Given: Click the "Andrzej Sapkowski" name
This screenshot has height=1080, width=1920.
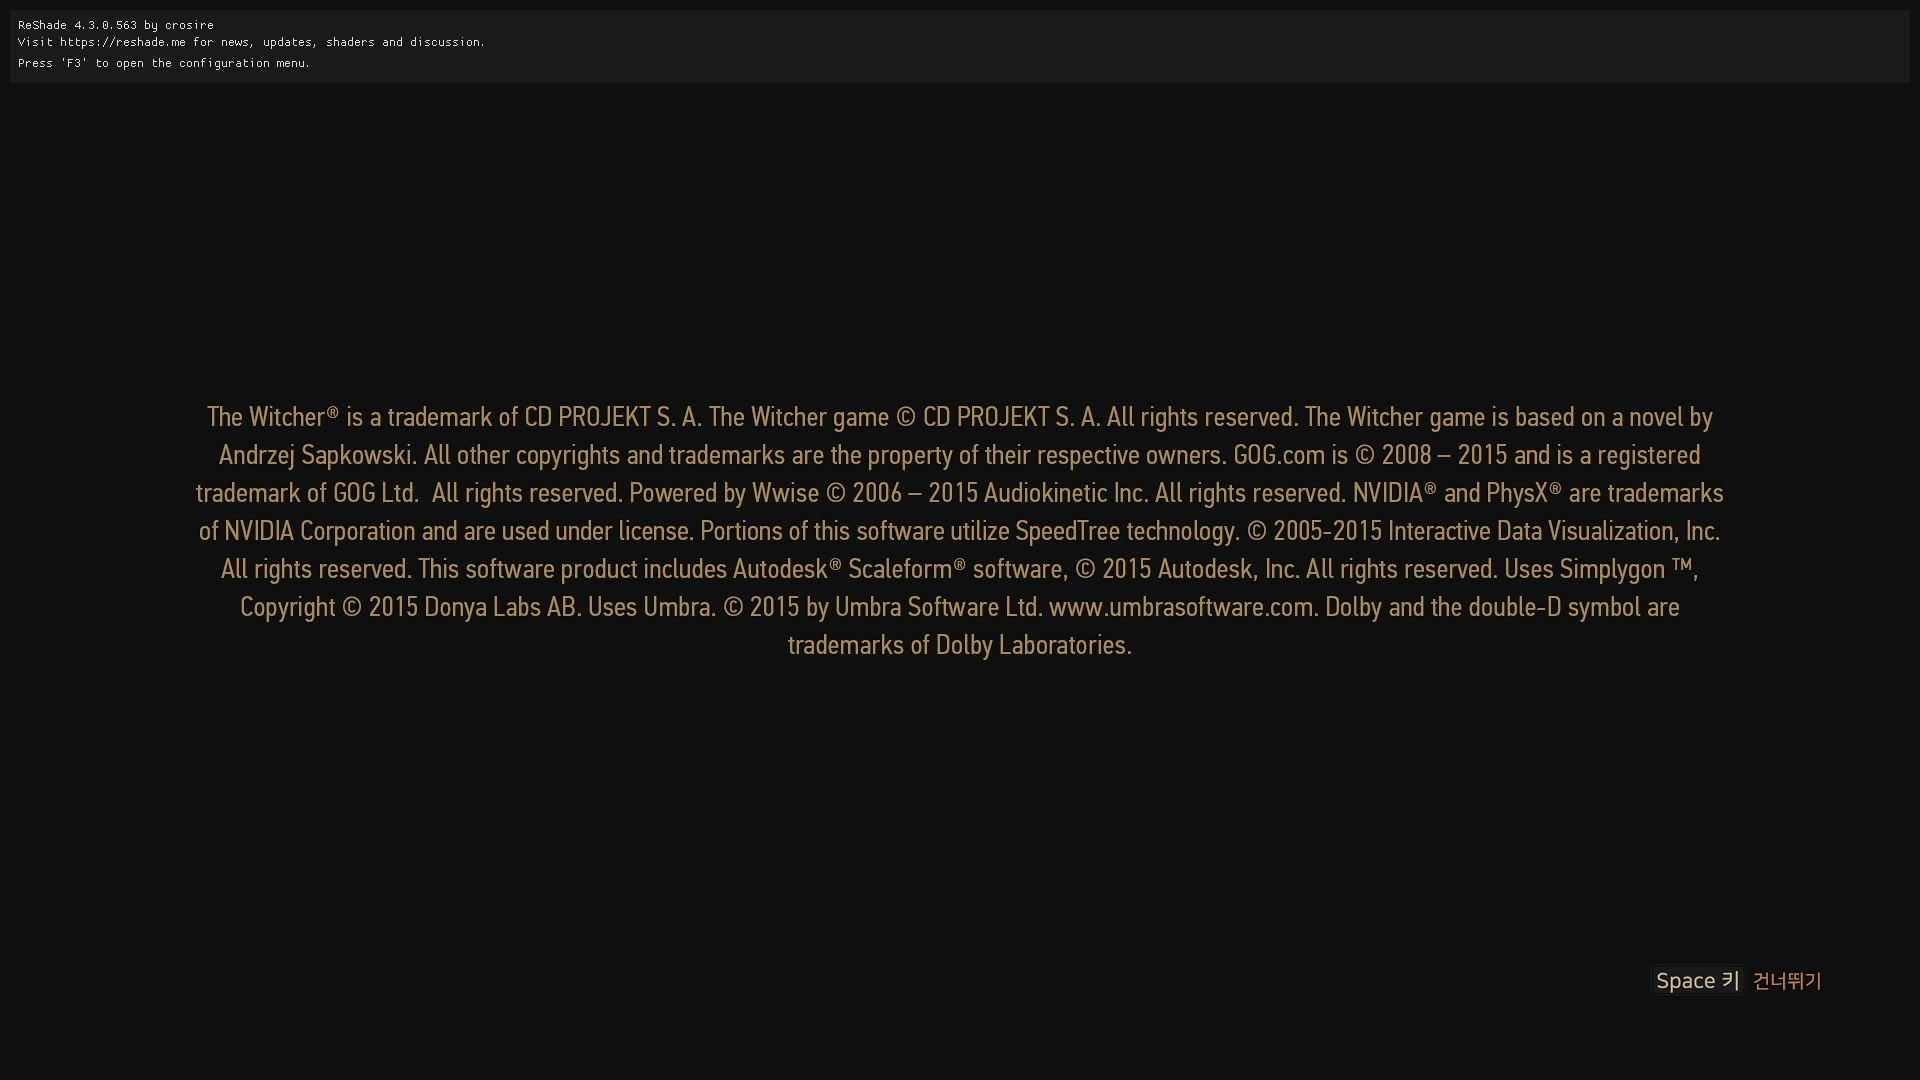Looking at the screenshot, I should [315, 455].
